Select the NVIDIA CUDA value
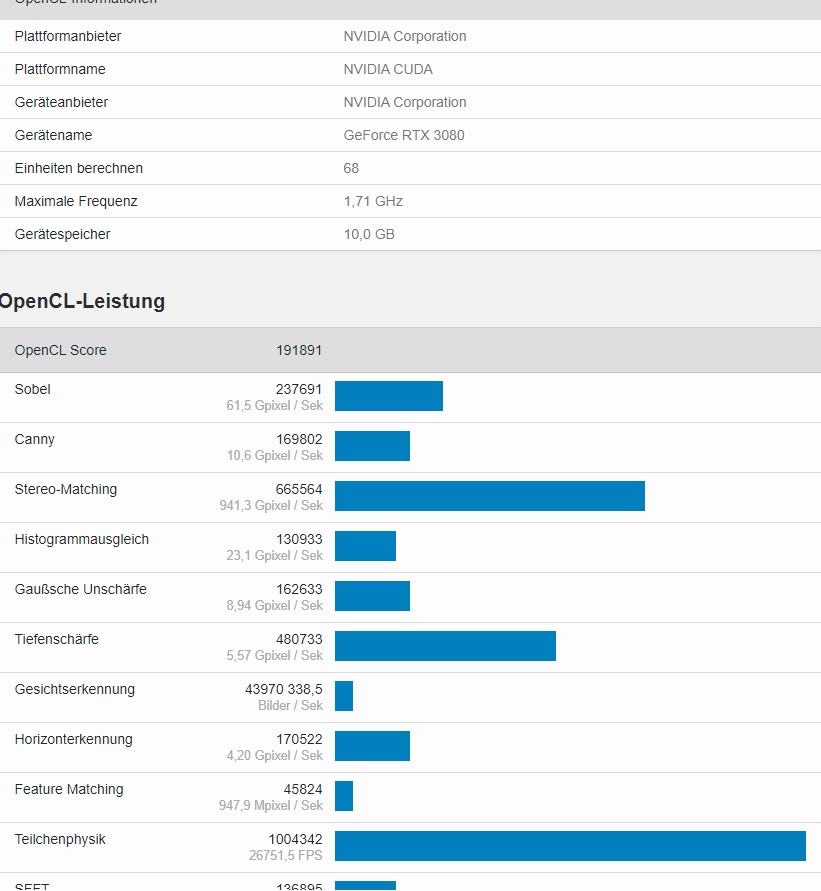 coord(388,69)
